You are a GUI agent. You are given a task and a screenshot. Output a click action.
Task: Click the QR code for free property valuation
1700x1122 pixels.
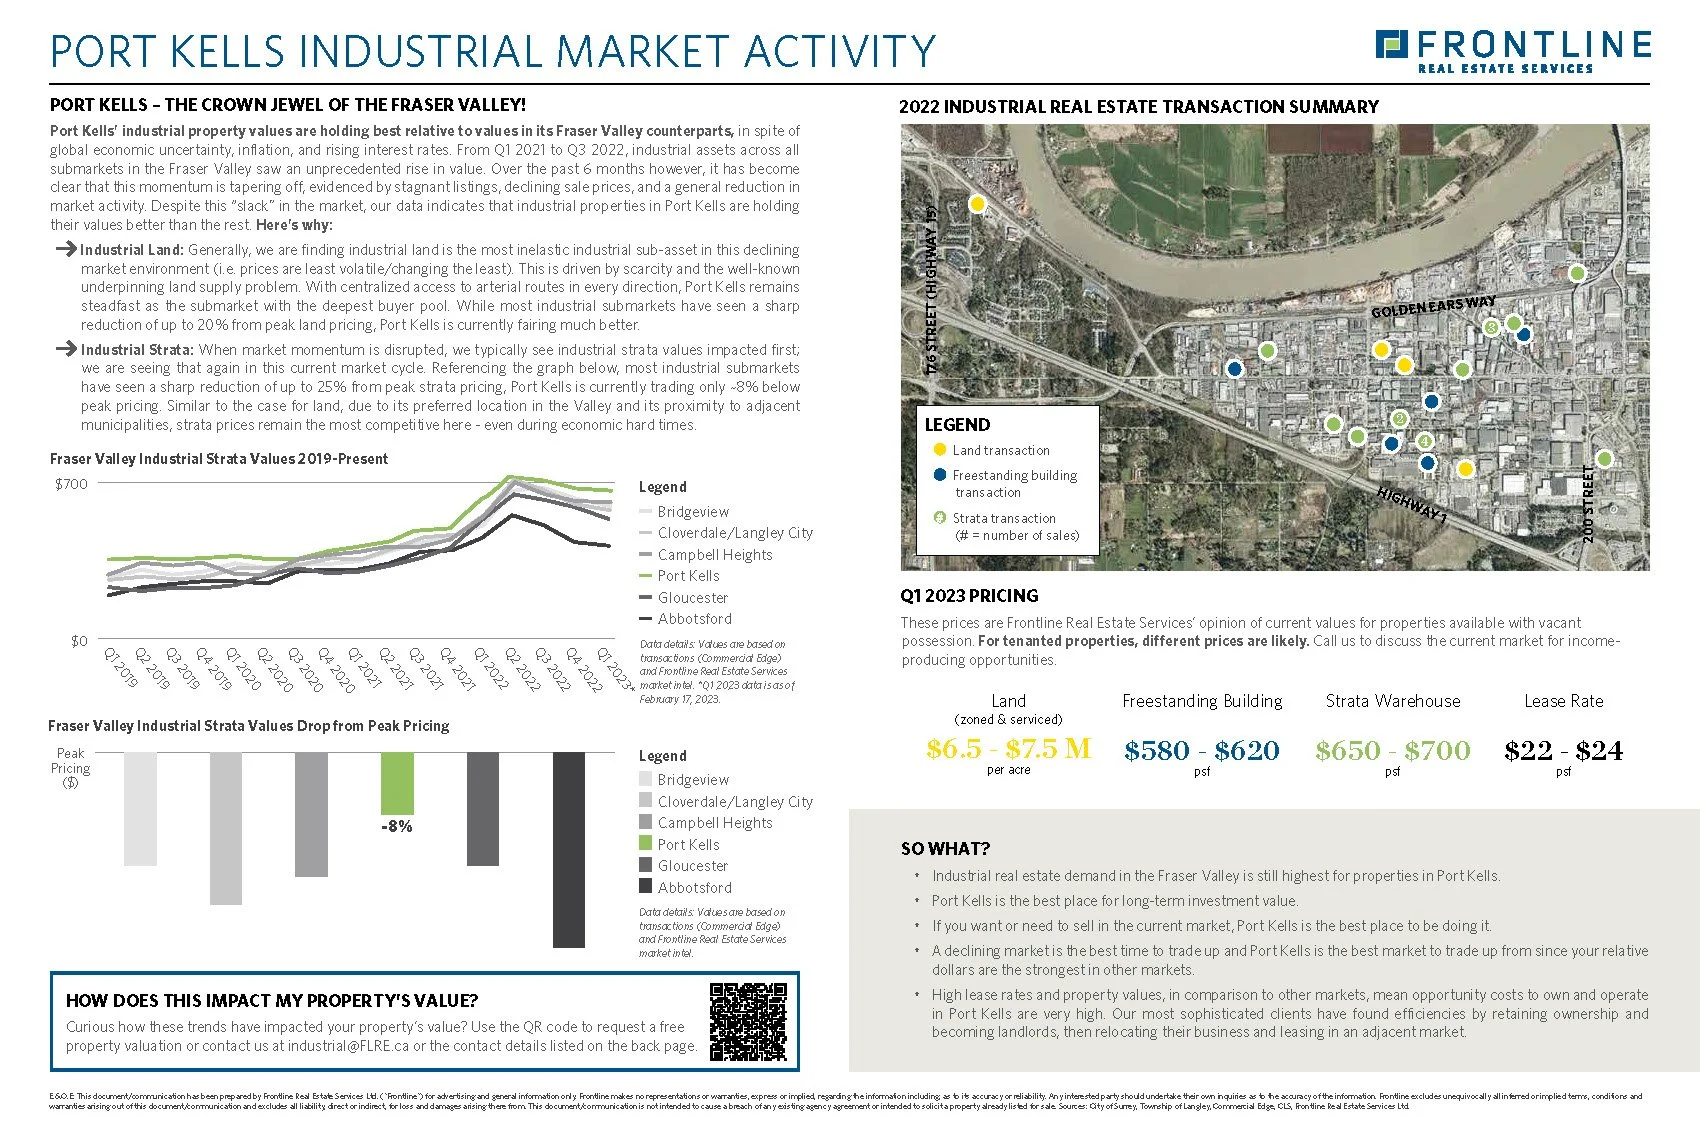[x=749, y=1021]
